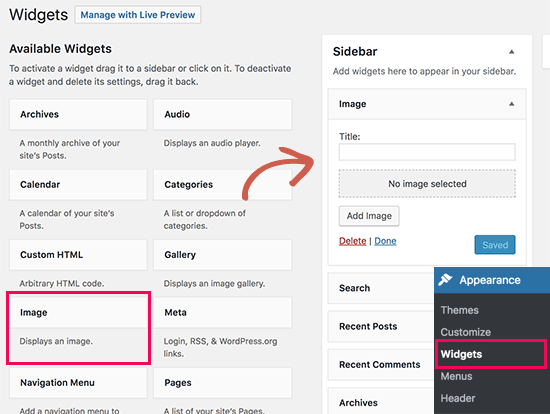Select the Custom HTML widget
This screenshot has height=414, width=550.
[x=78, y=255]
